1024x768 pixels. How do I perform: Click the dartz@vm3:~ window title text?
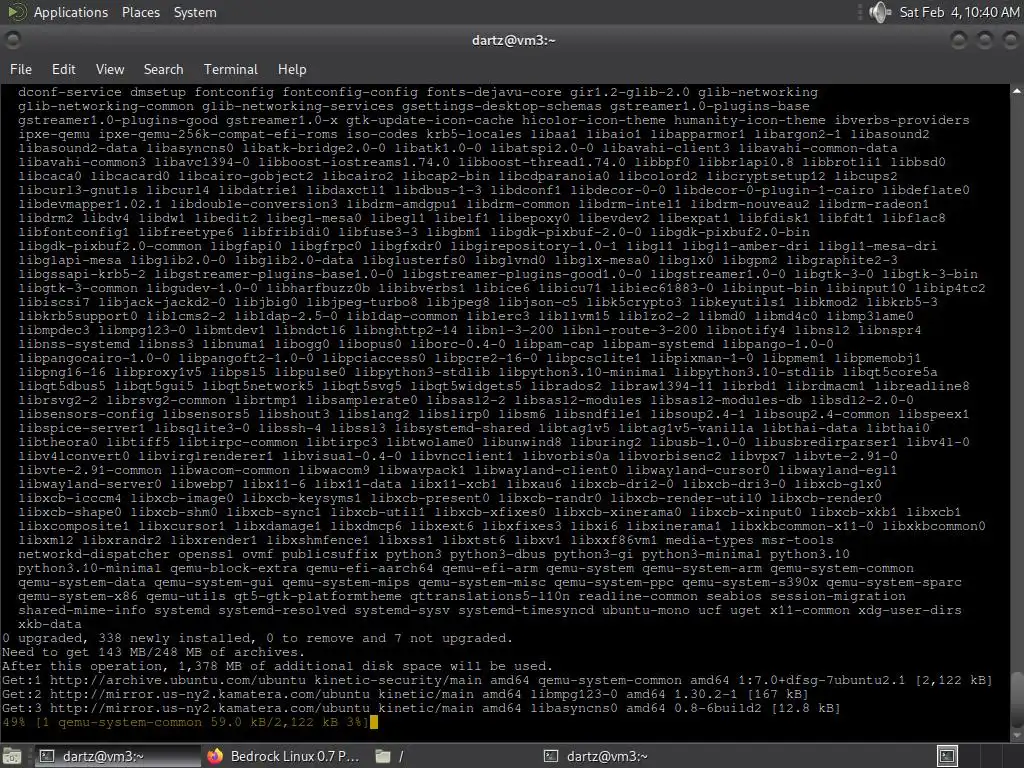point(513,40)
